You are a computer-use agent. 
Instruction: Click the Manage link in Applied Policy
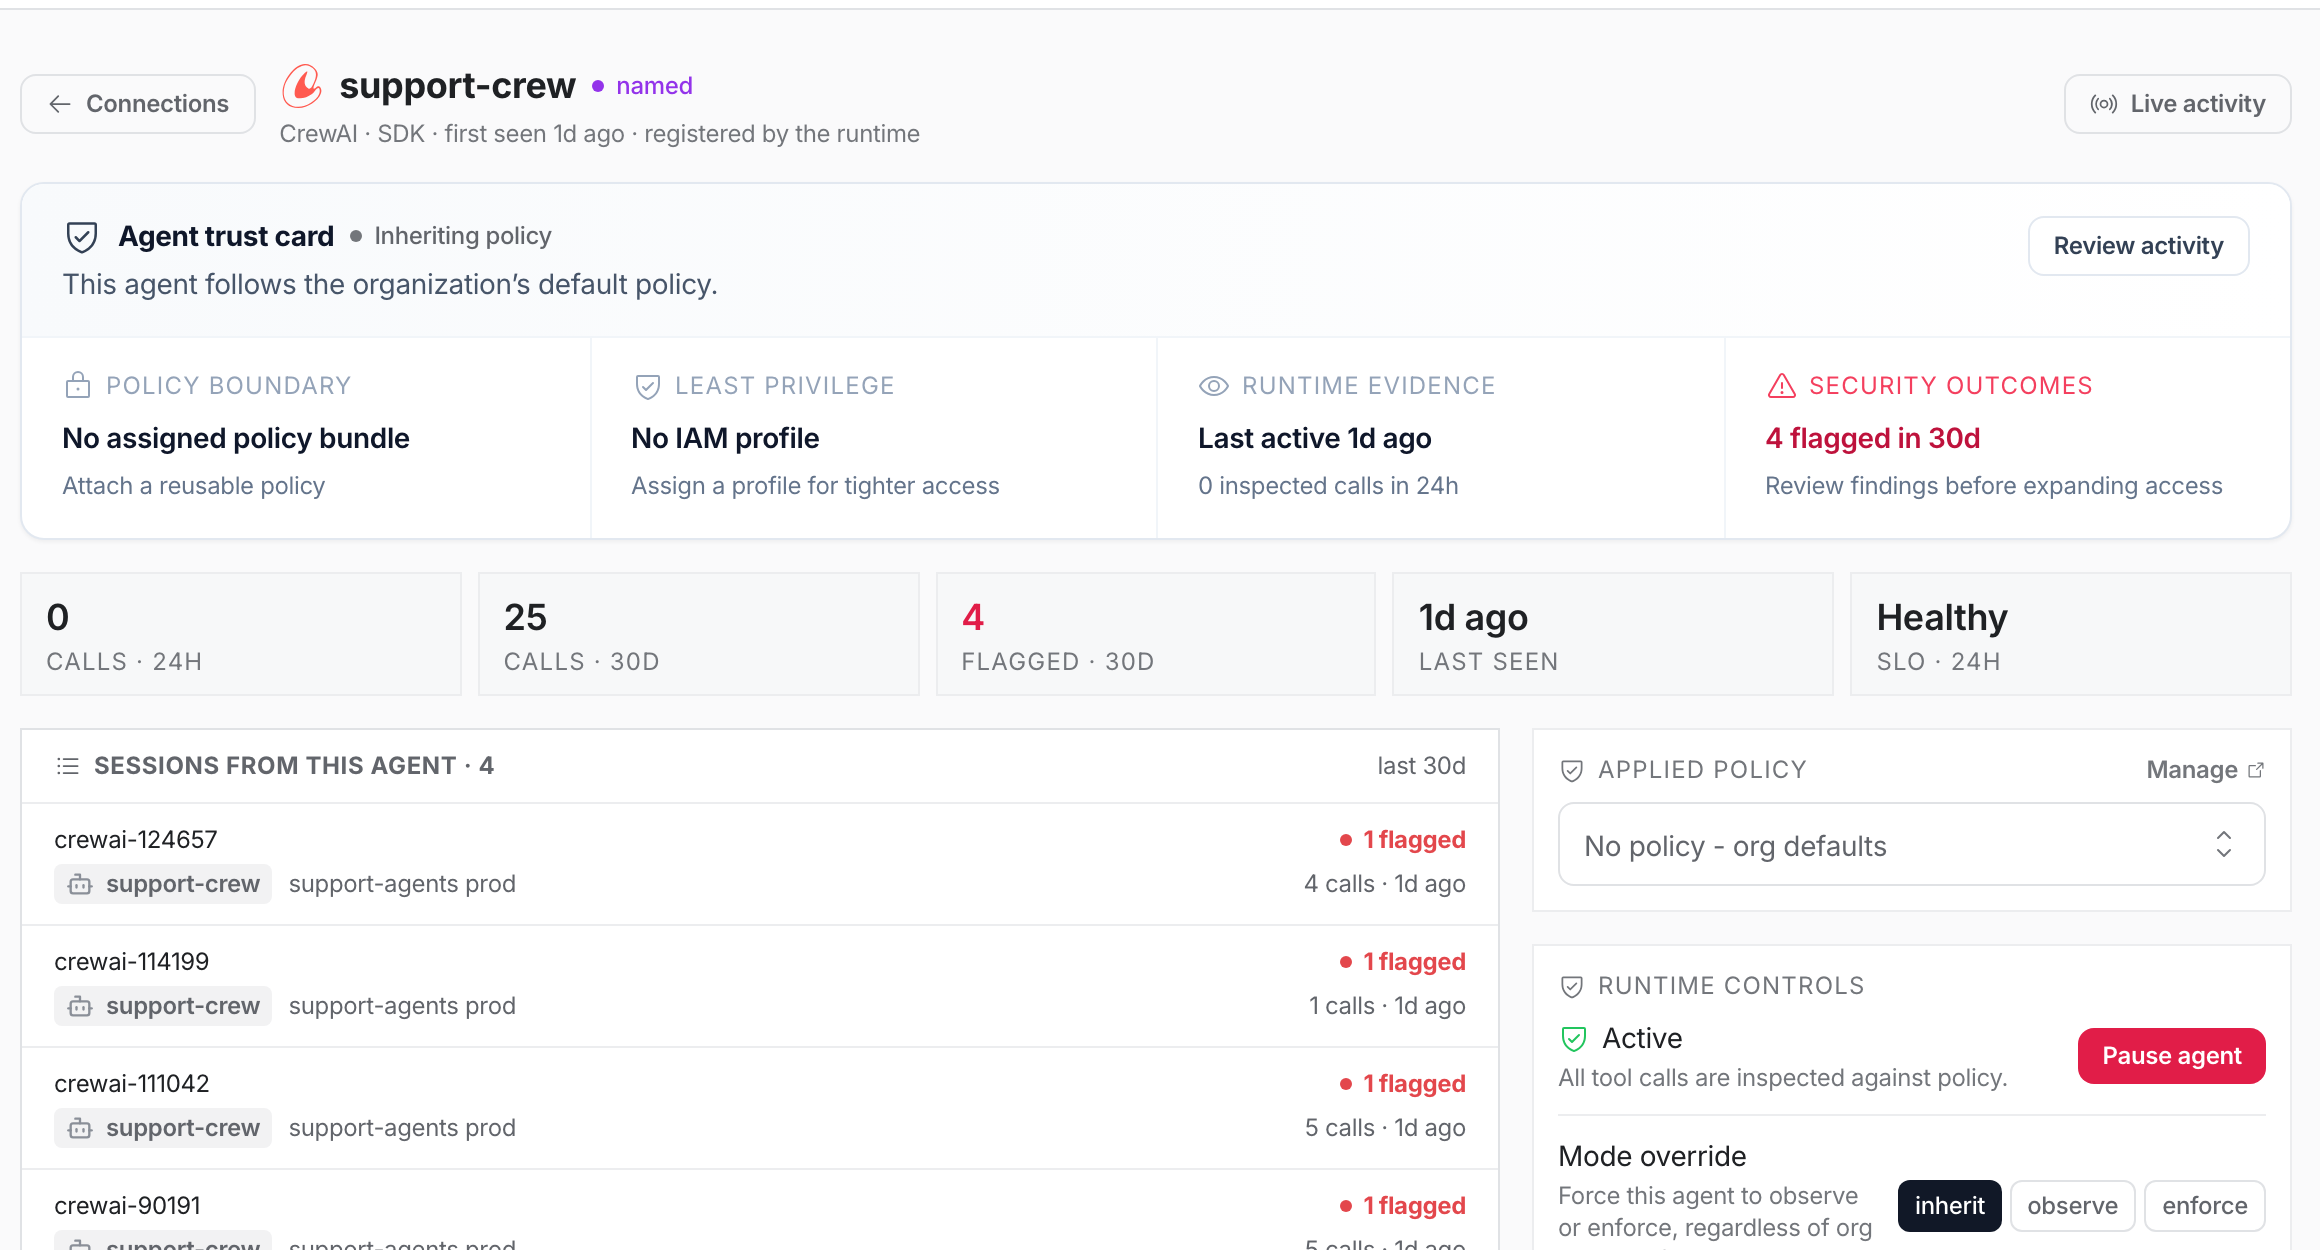[x=2204, y=770]
